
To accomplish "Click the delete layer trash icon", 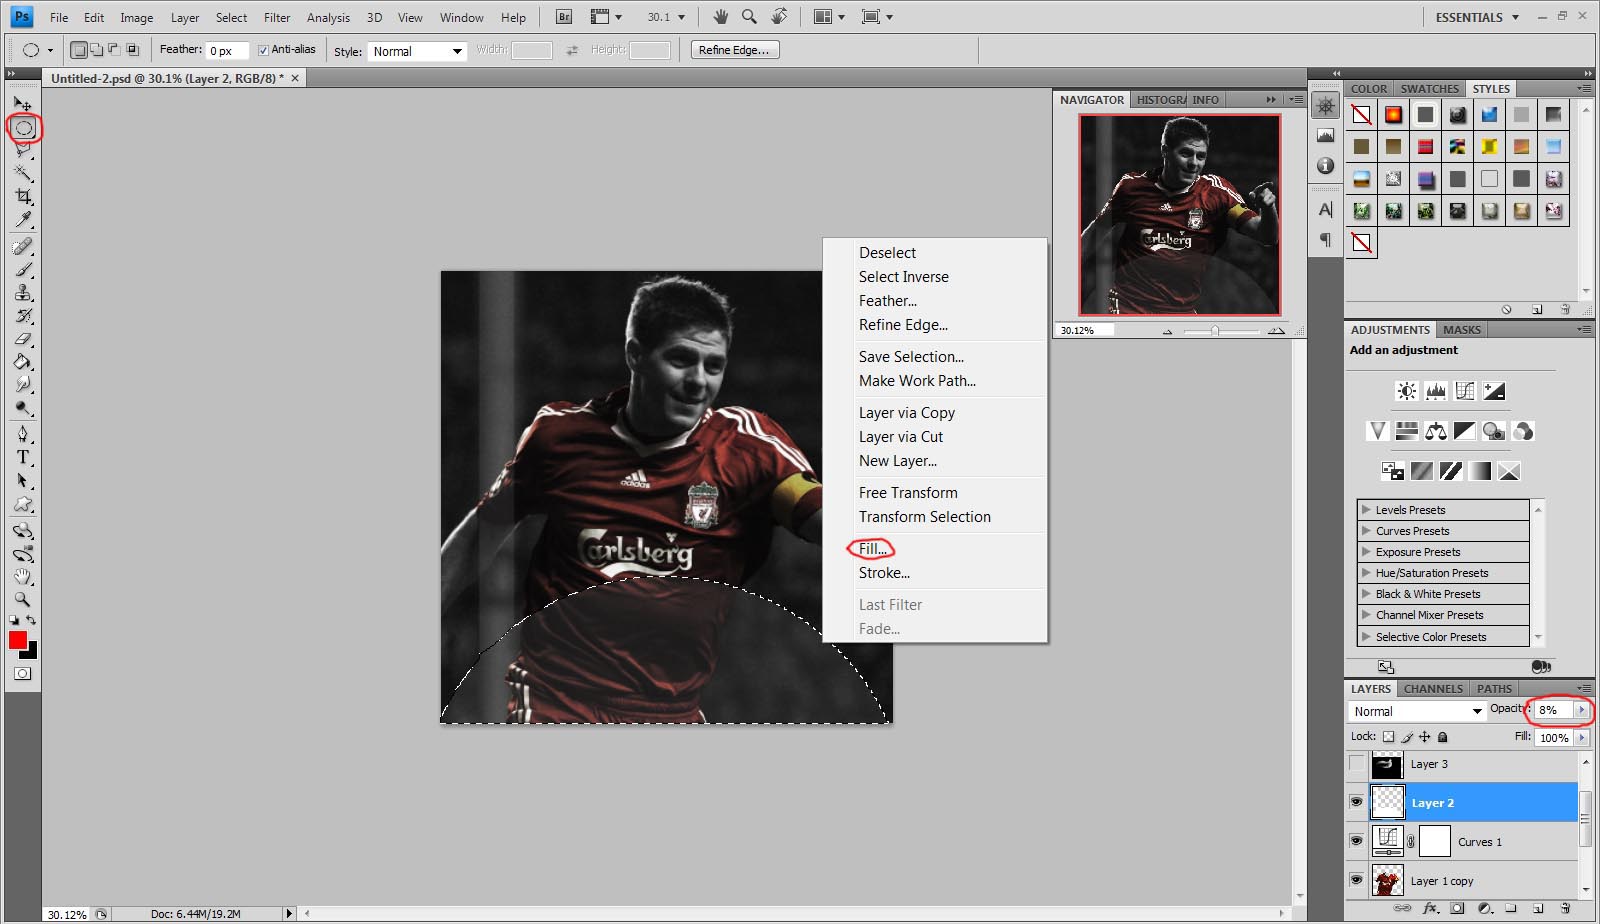I will click(1565, 908).
